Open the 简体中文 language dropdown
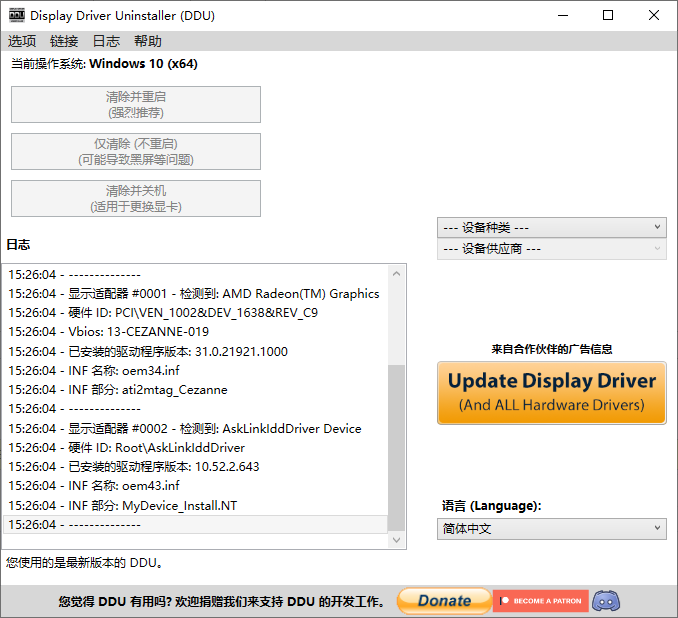 pos(551,529)
